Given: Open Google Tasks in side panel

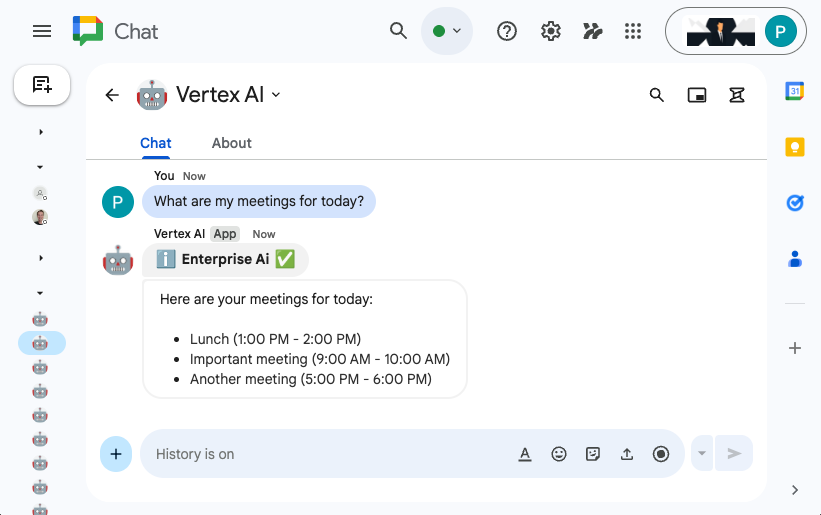Looking at the screenshot, I should click(795, 203).
